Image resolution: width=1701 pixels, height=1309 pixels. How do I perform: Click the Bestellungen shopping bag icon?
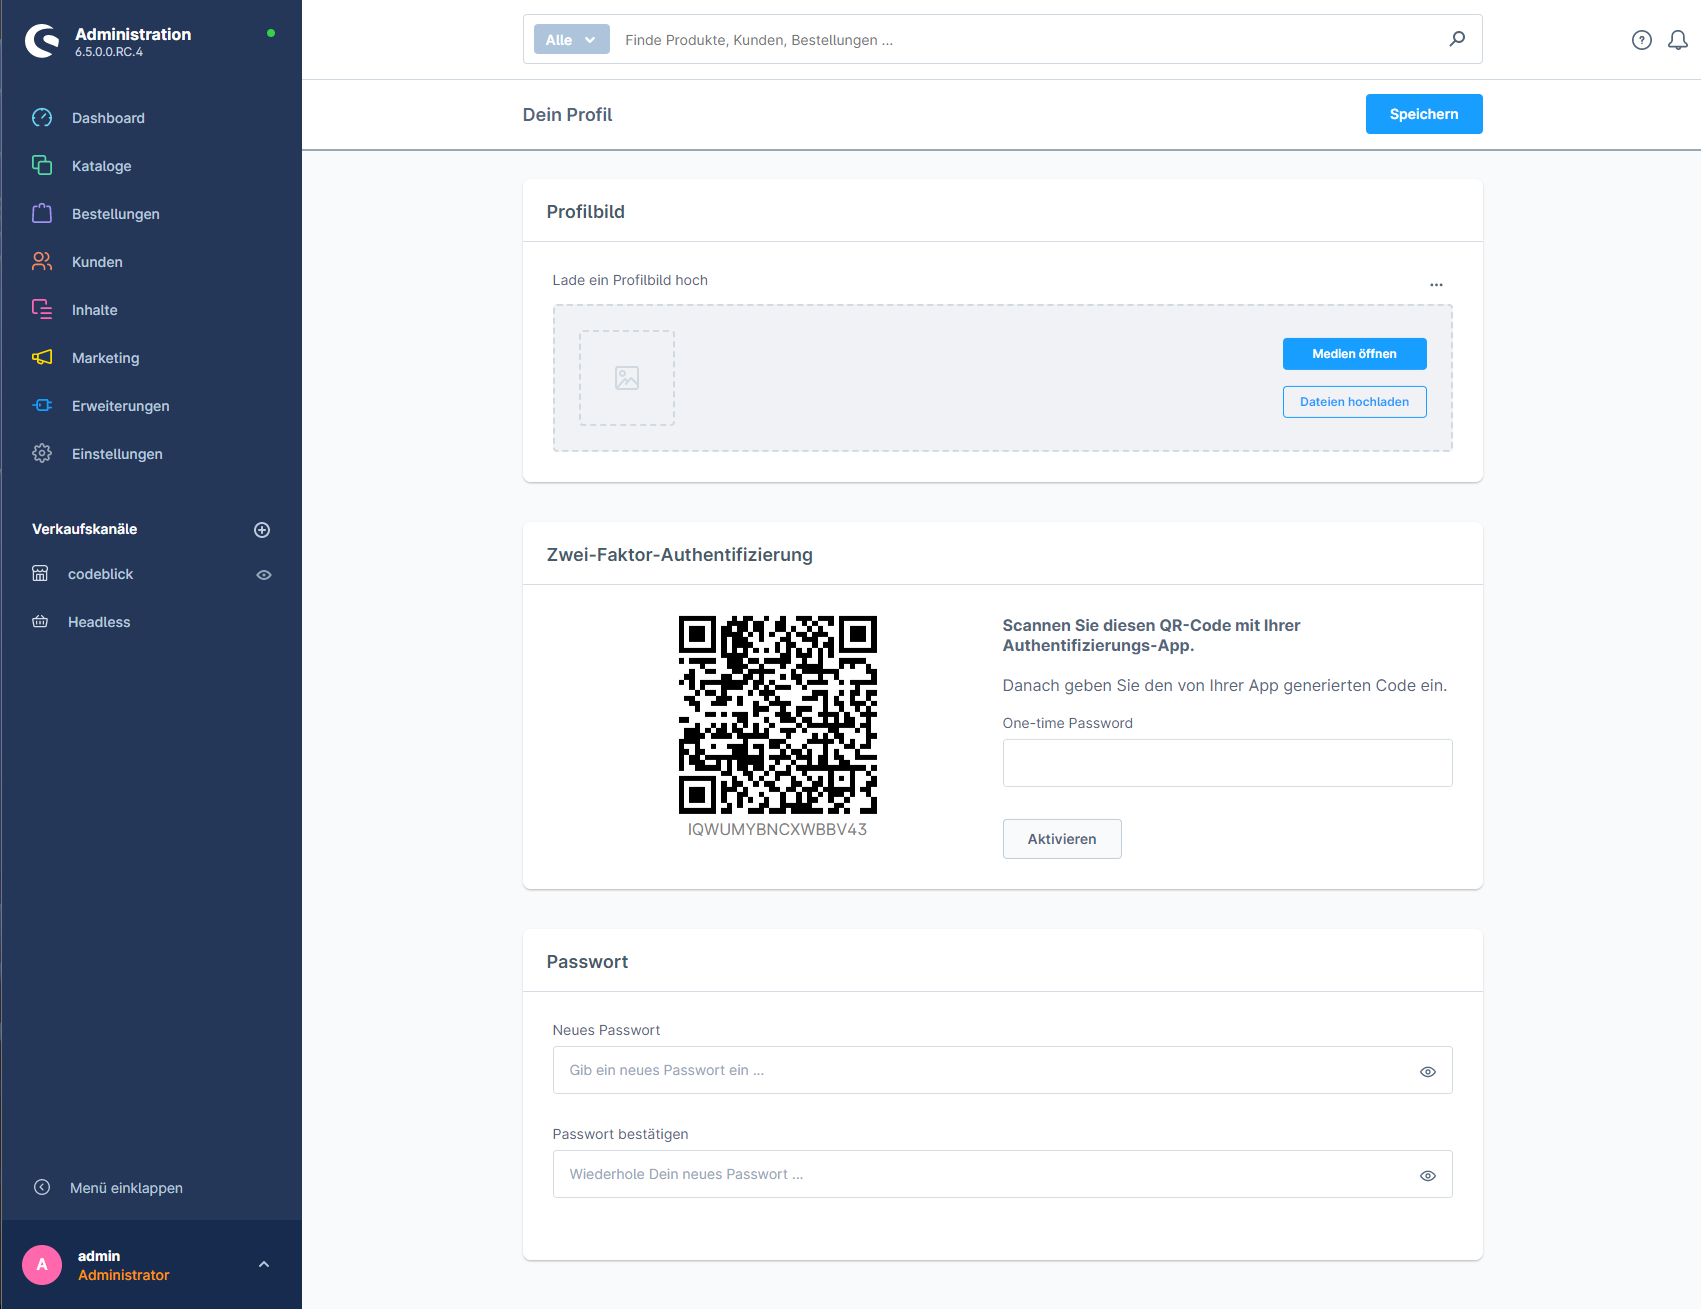tap(42, 214)
